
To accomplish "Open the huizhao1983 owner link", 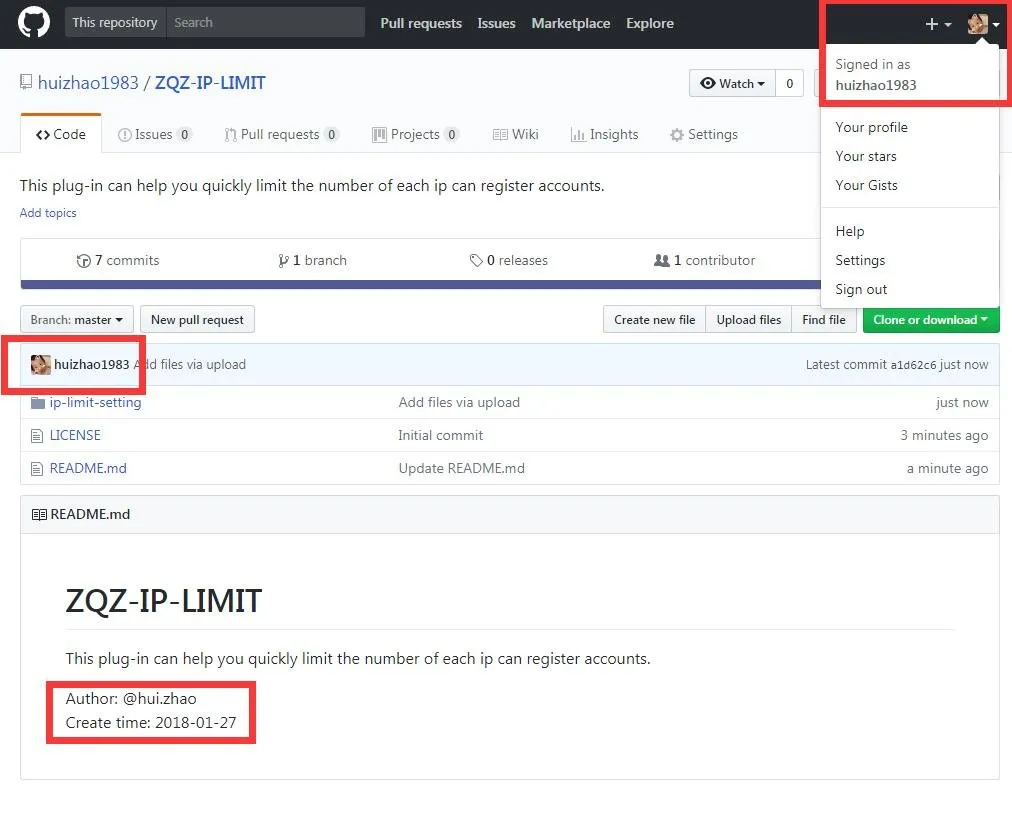I will [x=88, y=83].
